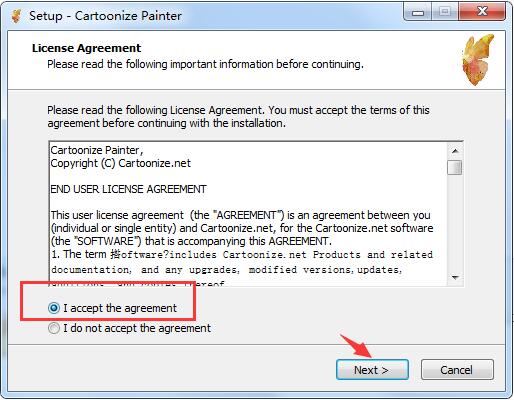Click the Cartoonize Painter setup icon in title bar

click(x=16, y=16)
